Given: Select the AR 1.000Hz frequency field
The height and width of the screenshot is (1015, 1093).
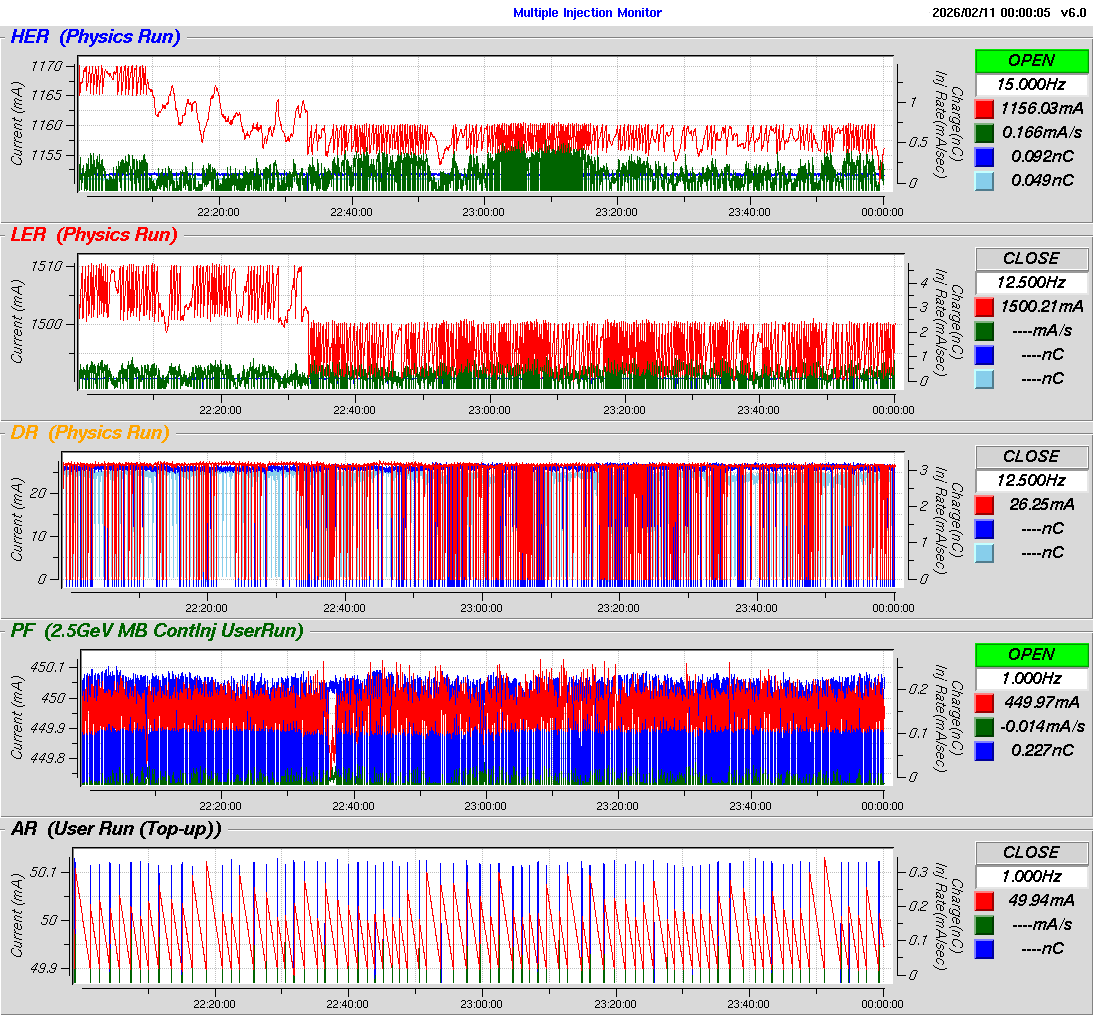Looking at the screenshot, I should click(x=1031, y=876).
